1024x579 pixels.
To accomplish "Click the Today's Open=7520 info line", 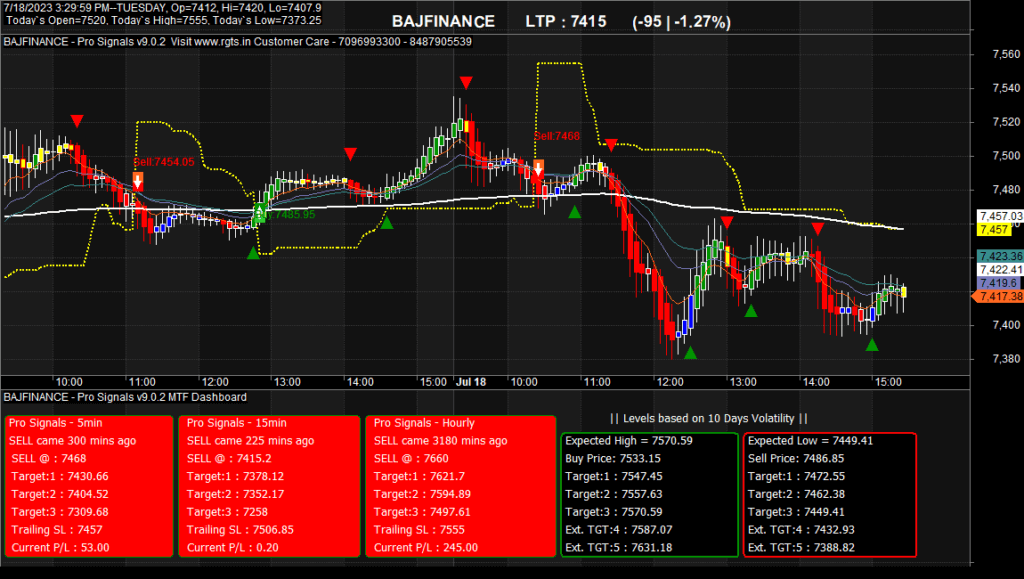I will point(163,20).
